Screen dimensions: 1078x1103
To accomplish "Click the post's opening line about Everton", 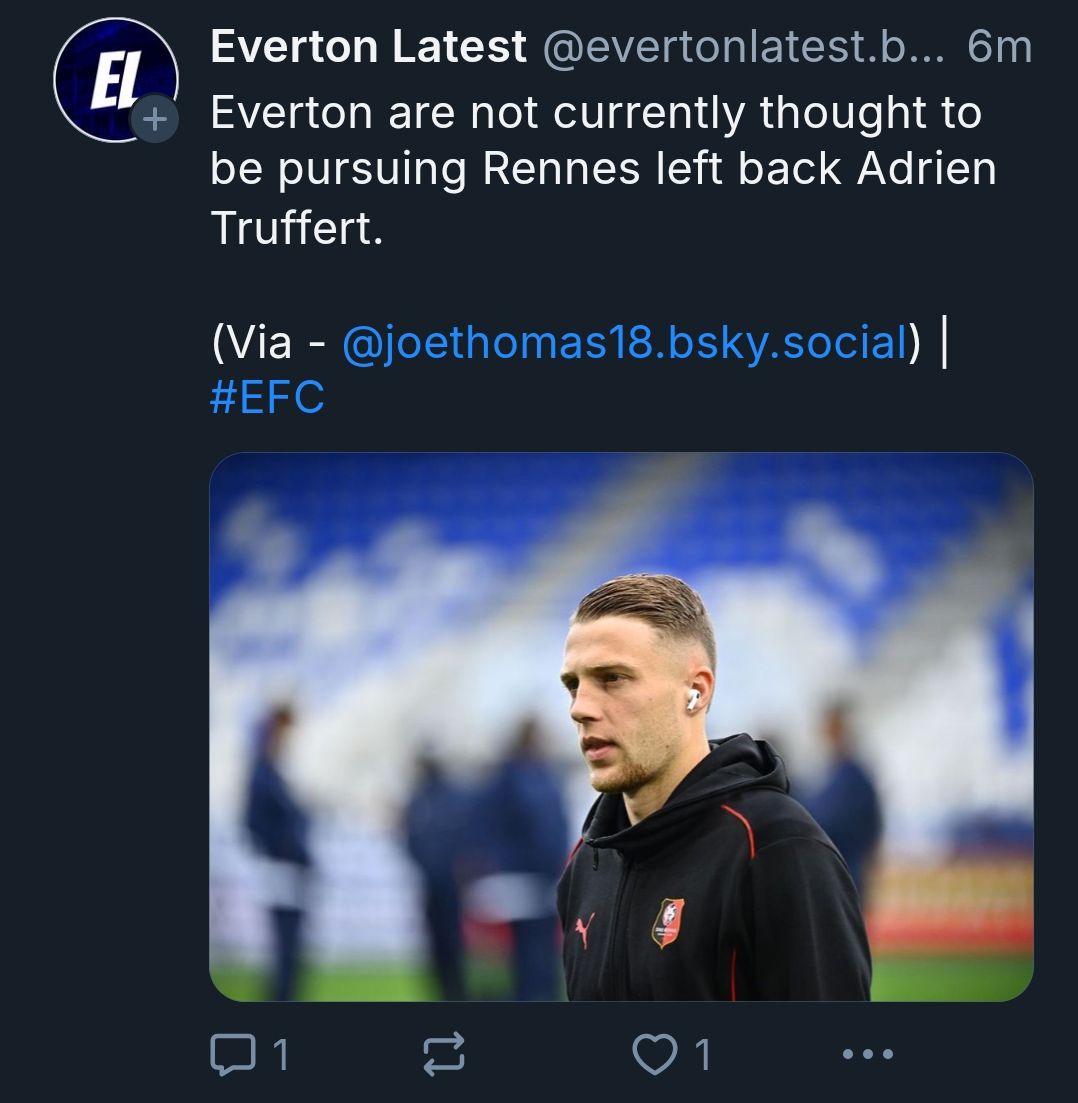I will click(596, 114).
